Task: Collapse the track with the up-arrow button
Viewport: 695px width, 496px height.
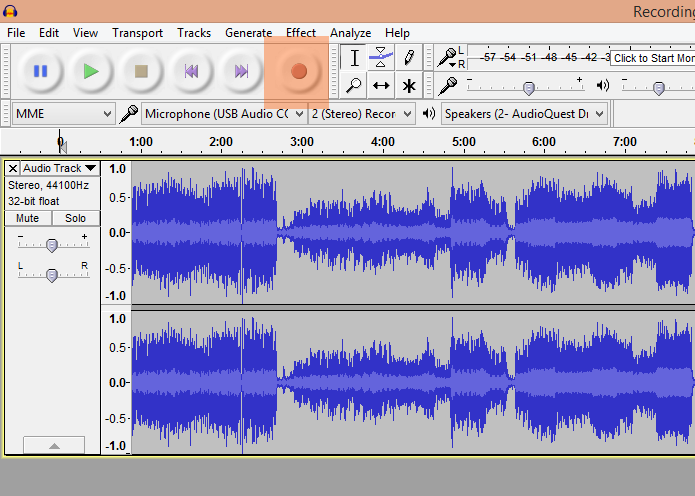Action: (54, 445)
